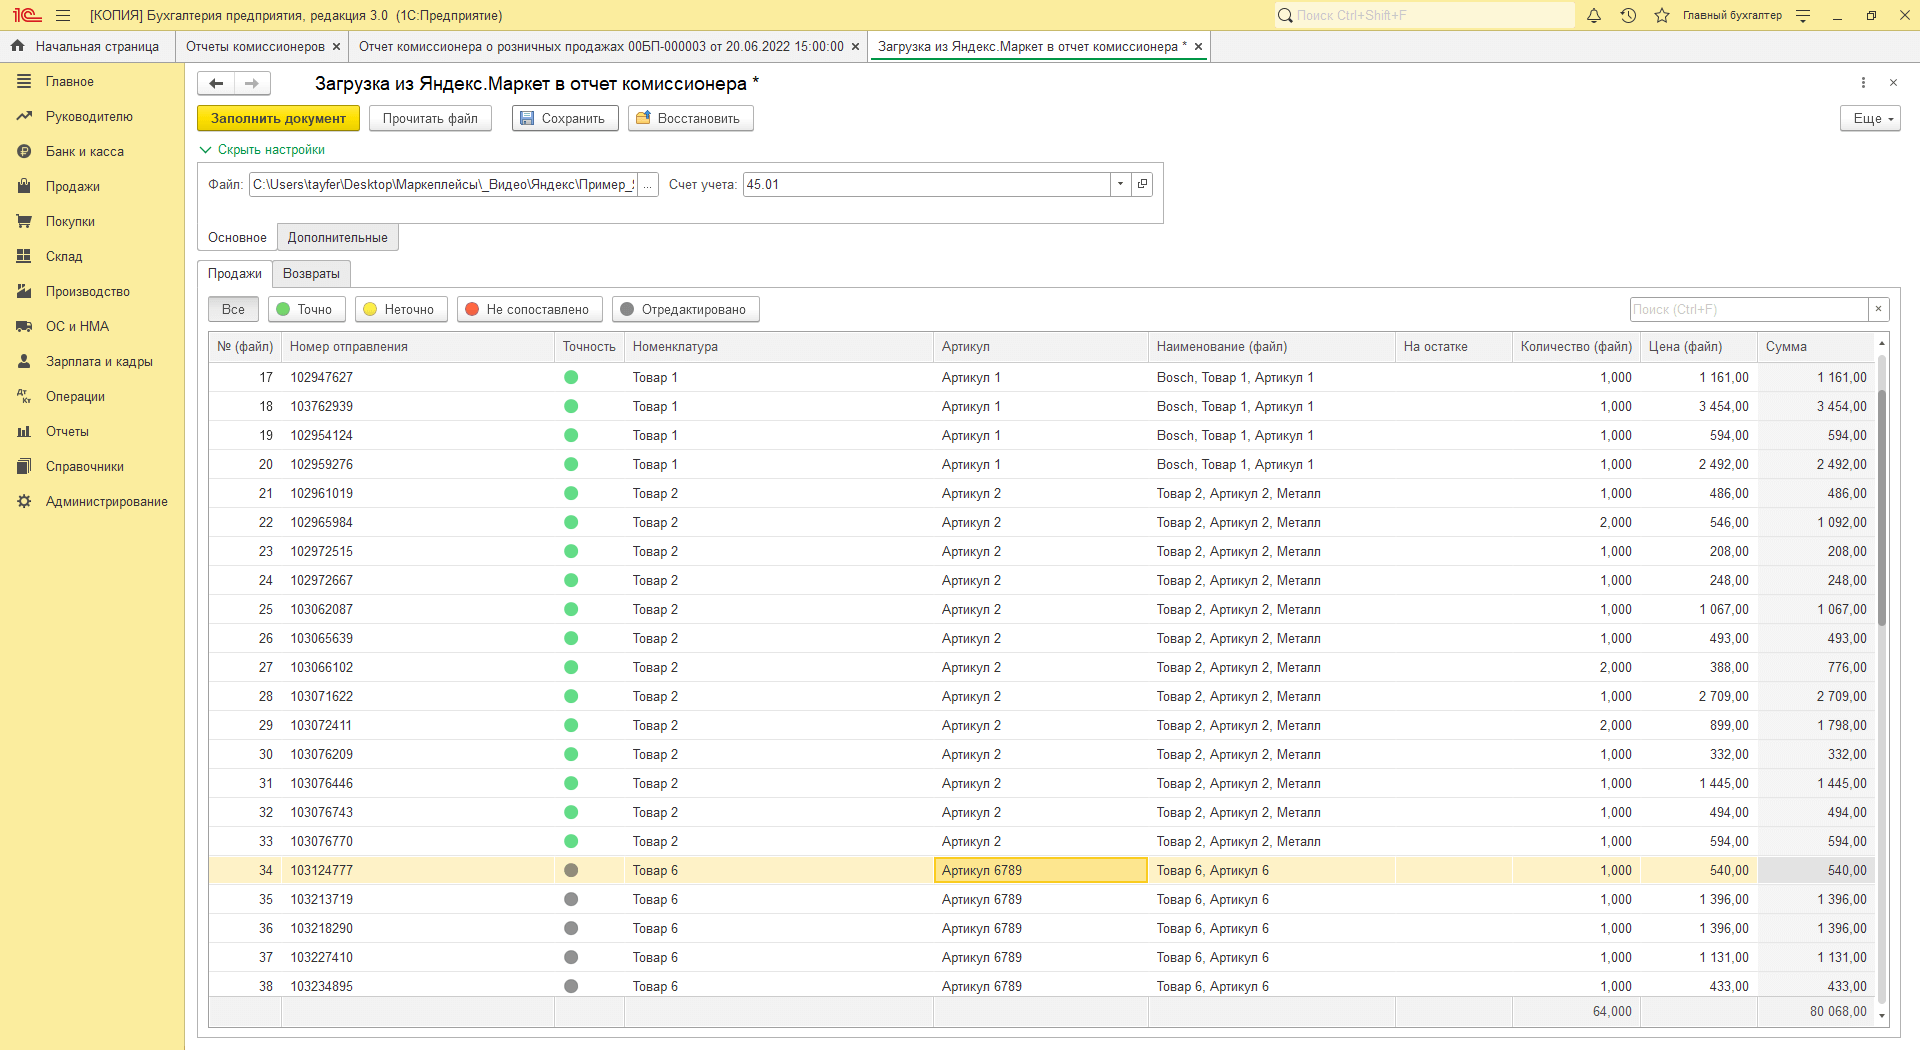Select cell Артикул 6789 in row 34
The width and height of the screenshot is (1920, 1050).
(1040, 871)
